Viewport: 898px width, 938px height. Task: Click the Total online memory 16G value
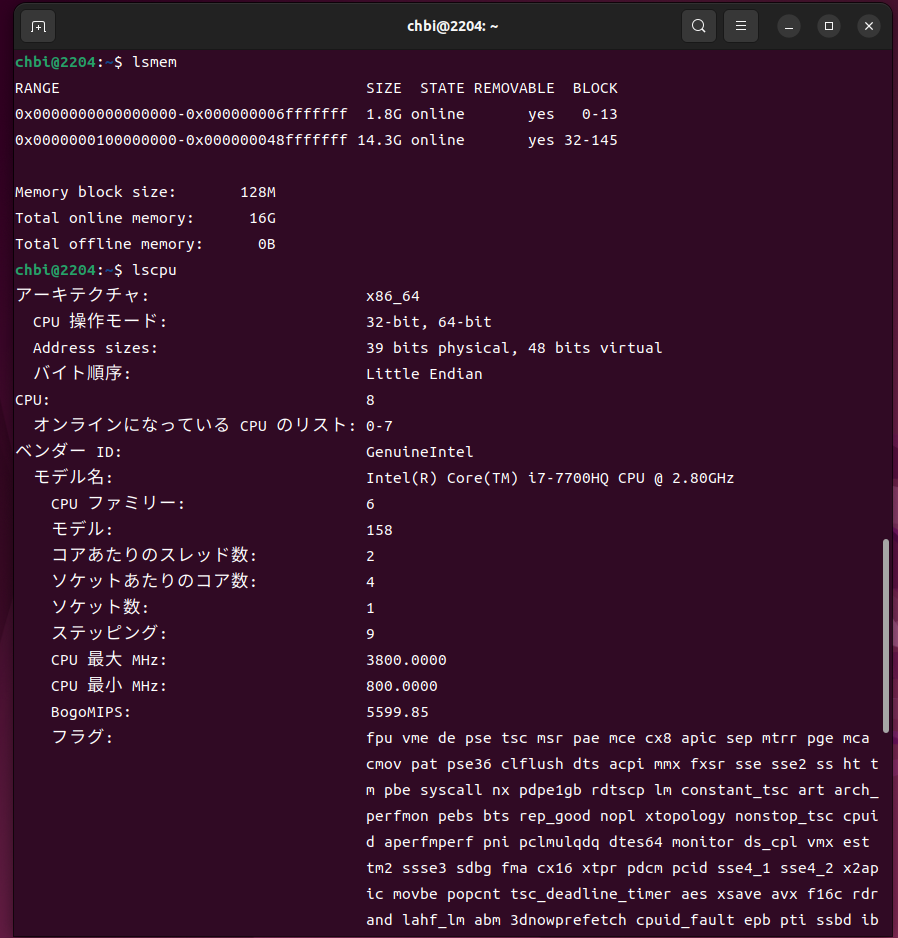click(262, 218)
